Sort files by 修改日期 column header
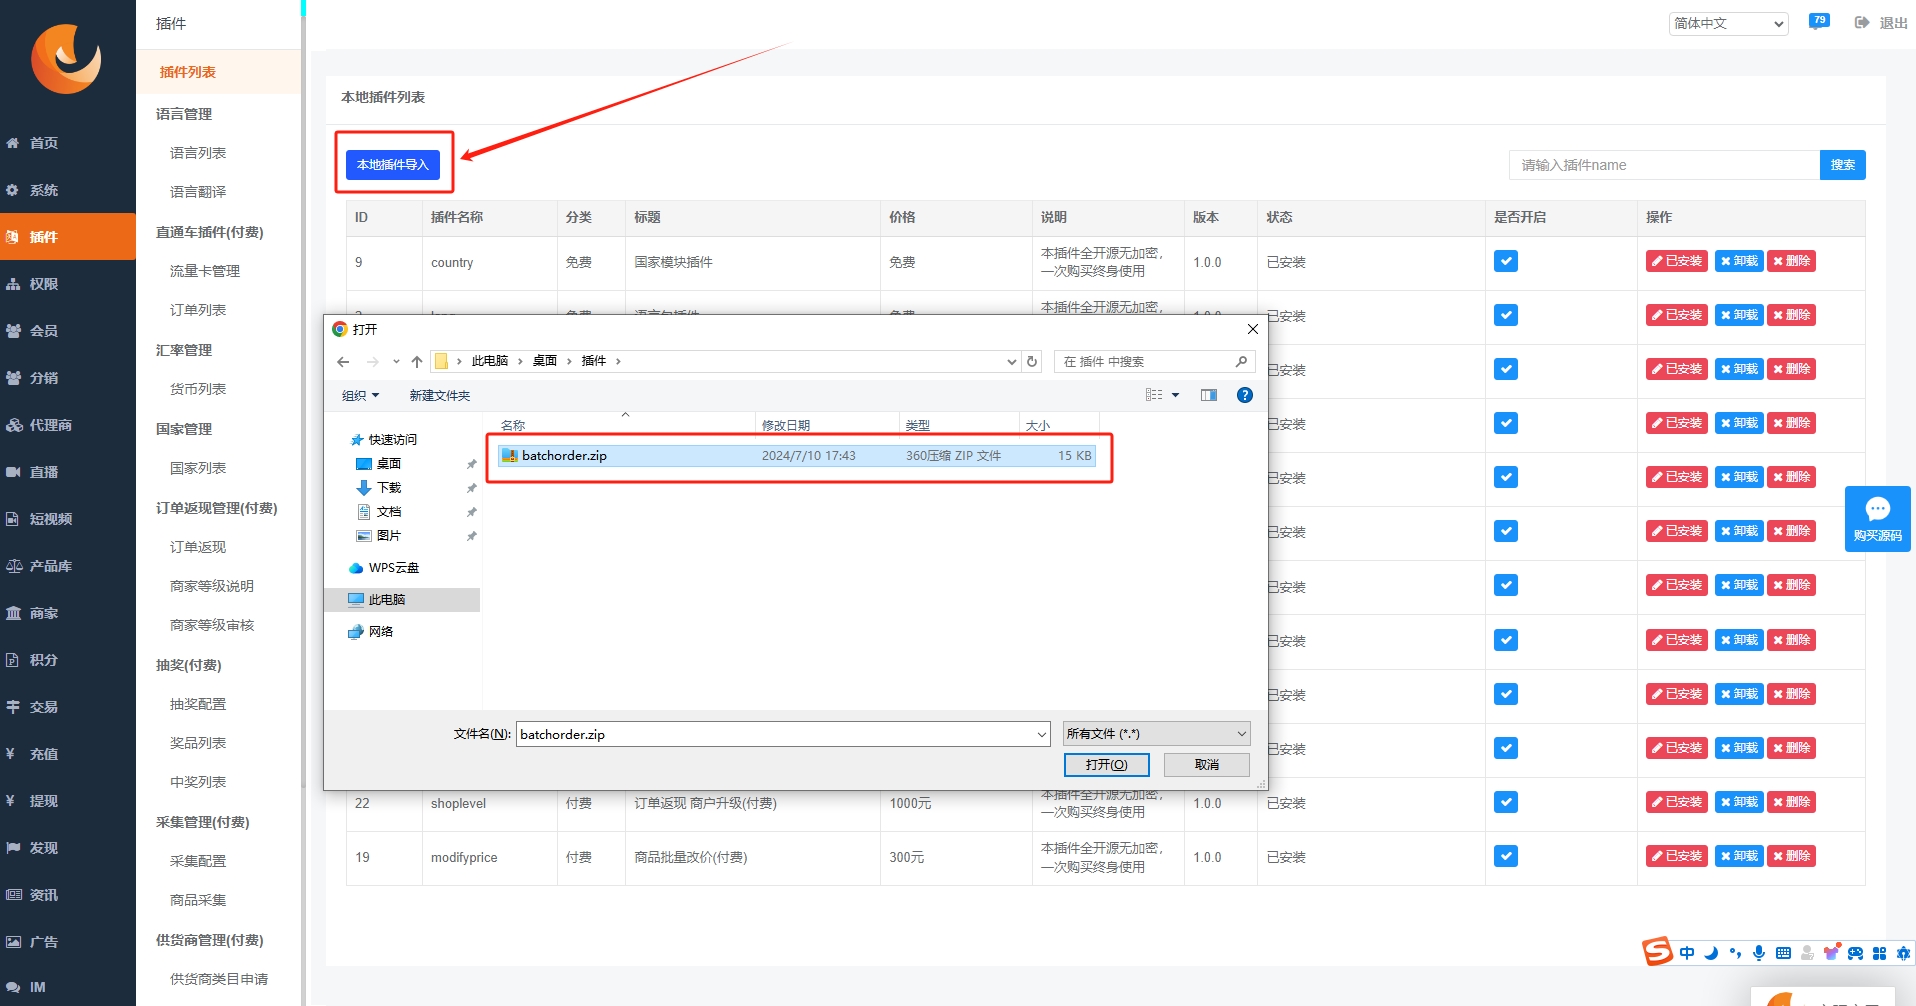Image resolution: width=1916 pixels, height=1006 pixels. pyautogui.click(x=826, y=425)
